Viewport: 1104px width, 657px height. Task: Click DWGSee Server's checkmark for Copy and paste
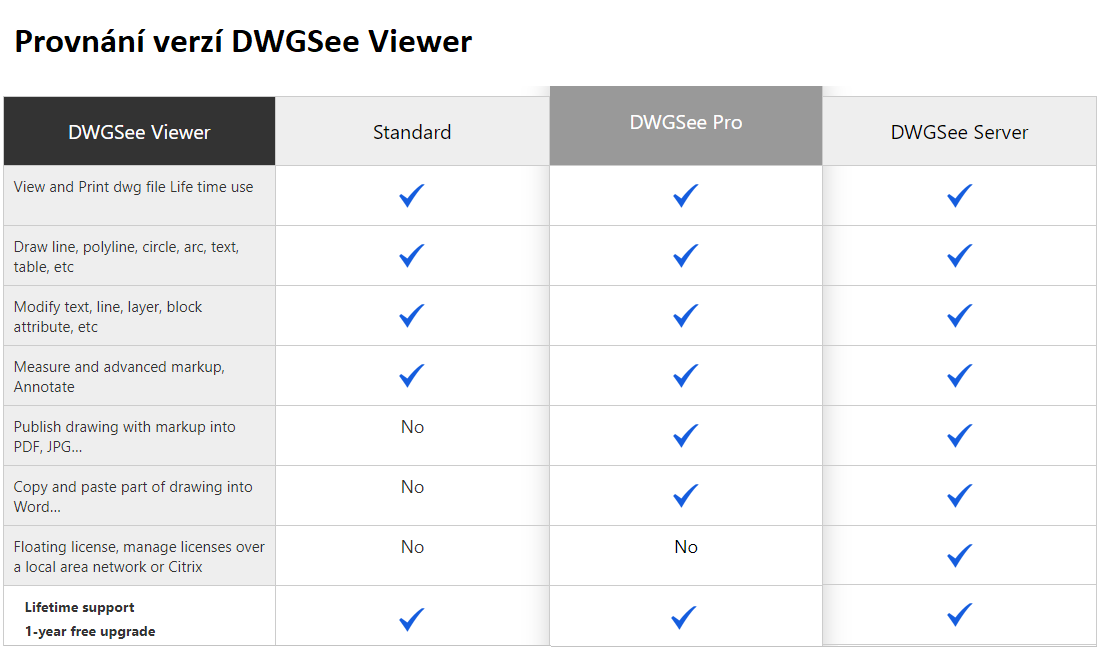pos(958,495)
